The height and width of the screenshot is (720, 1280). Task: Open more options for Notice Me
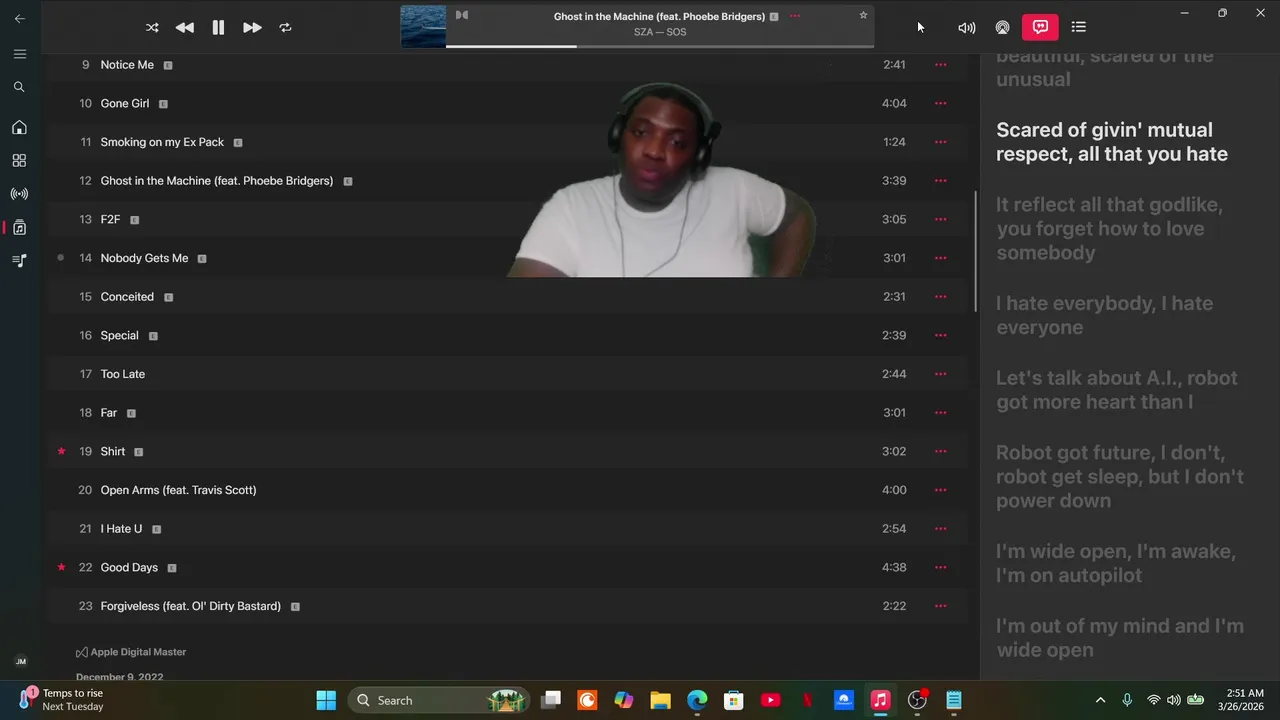pos(940,65)
